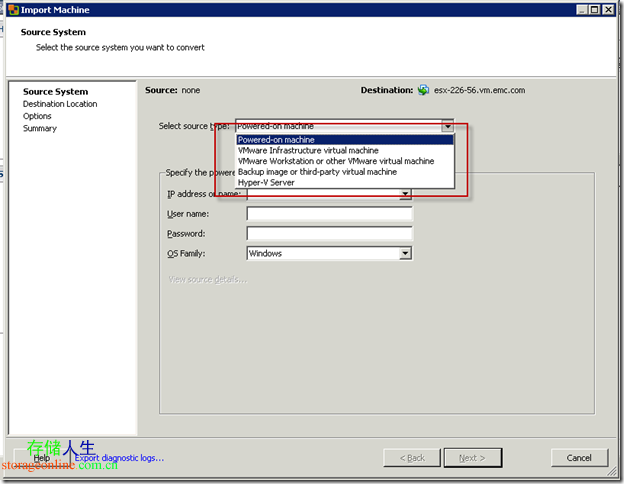Screen dimensions: 624x484
Task: Pick VMware Workstation or other VMware virtual machine
Action: 345,161
